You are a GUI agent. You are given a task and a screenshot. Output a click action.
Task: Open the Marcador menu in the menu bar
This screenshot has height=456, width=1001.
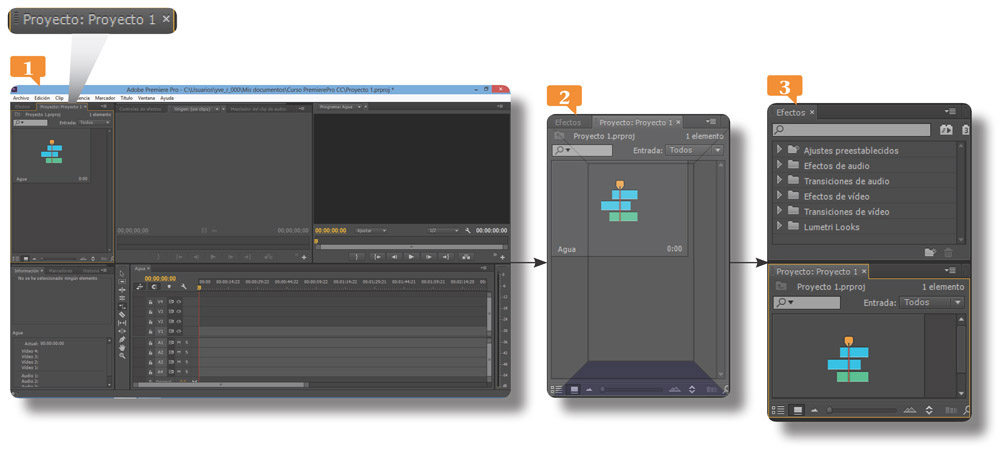click(104, 98)
